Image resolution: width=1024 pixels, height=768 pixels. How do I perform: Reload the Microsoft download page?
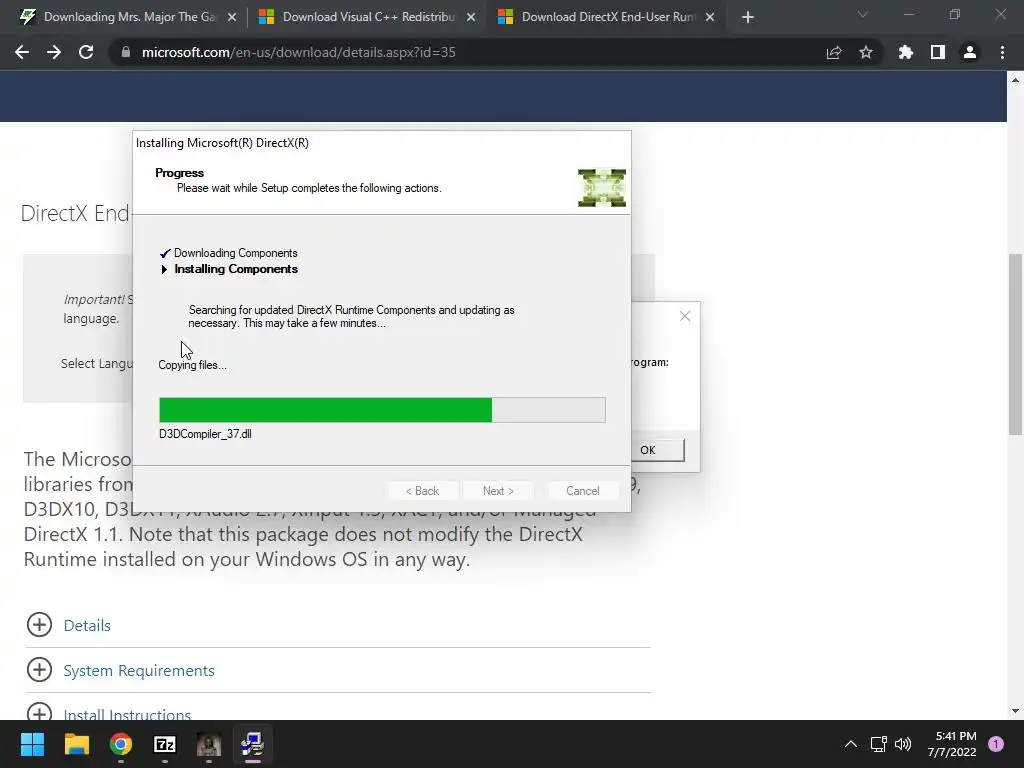(x=86, y=52)
